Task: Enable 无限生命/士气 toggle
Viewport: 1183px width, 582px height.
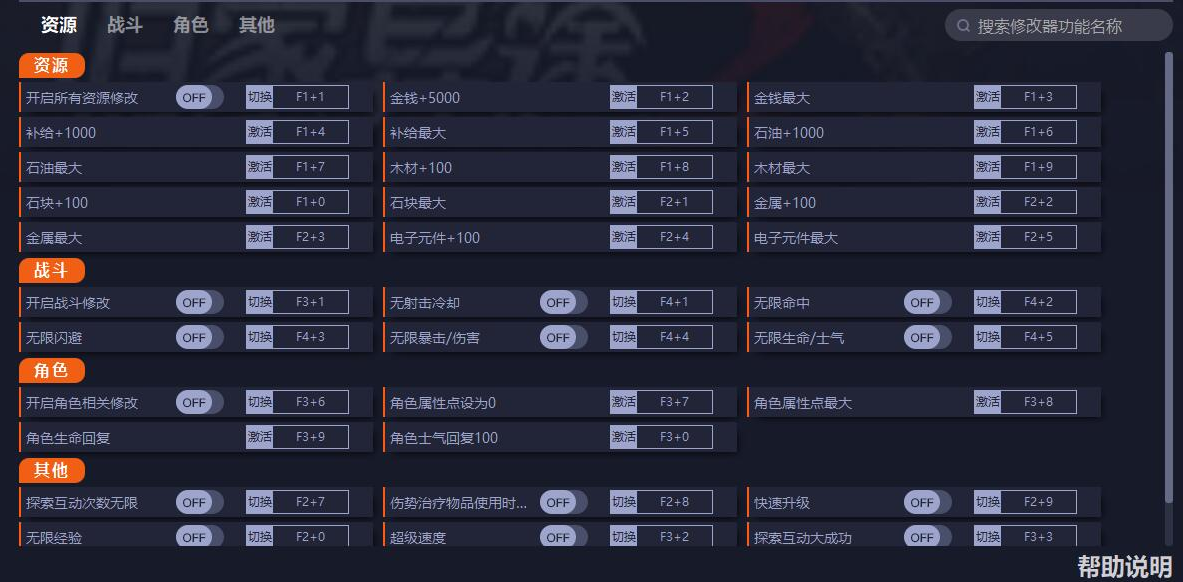Action: tap(927, 337)
